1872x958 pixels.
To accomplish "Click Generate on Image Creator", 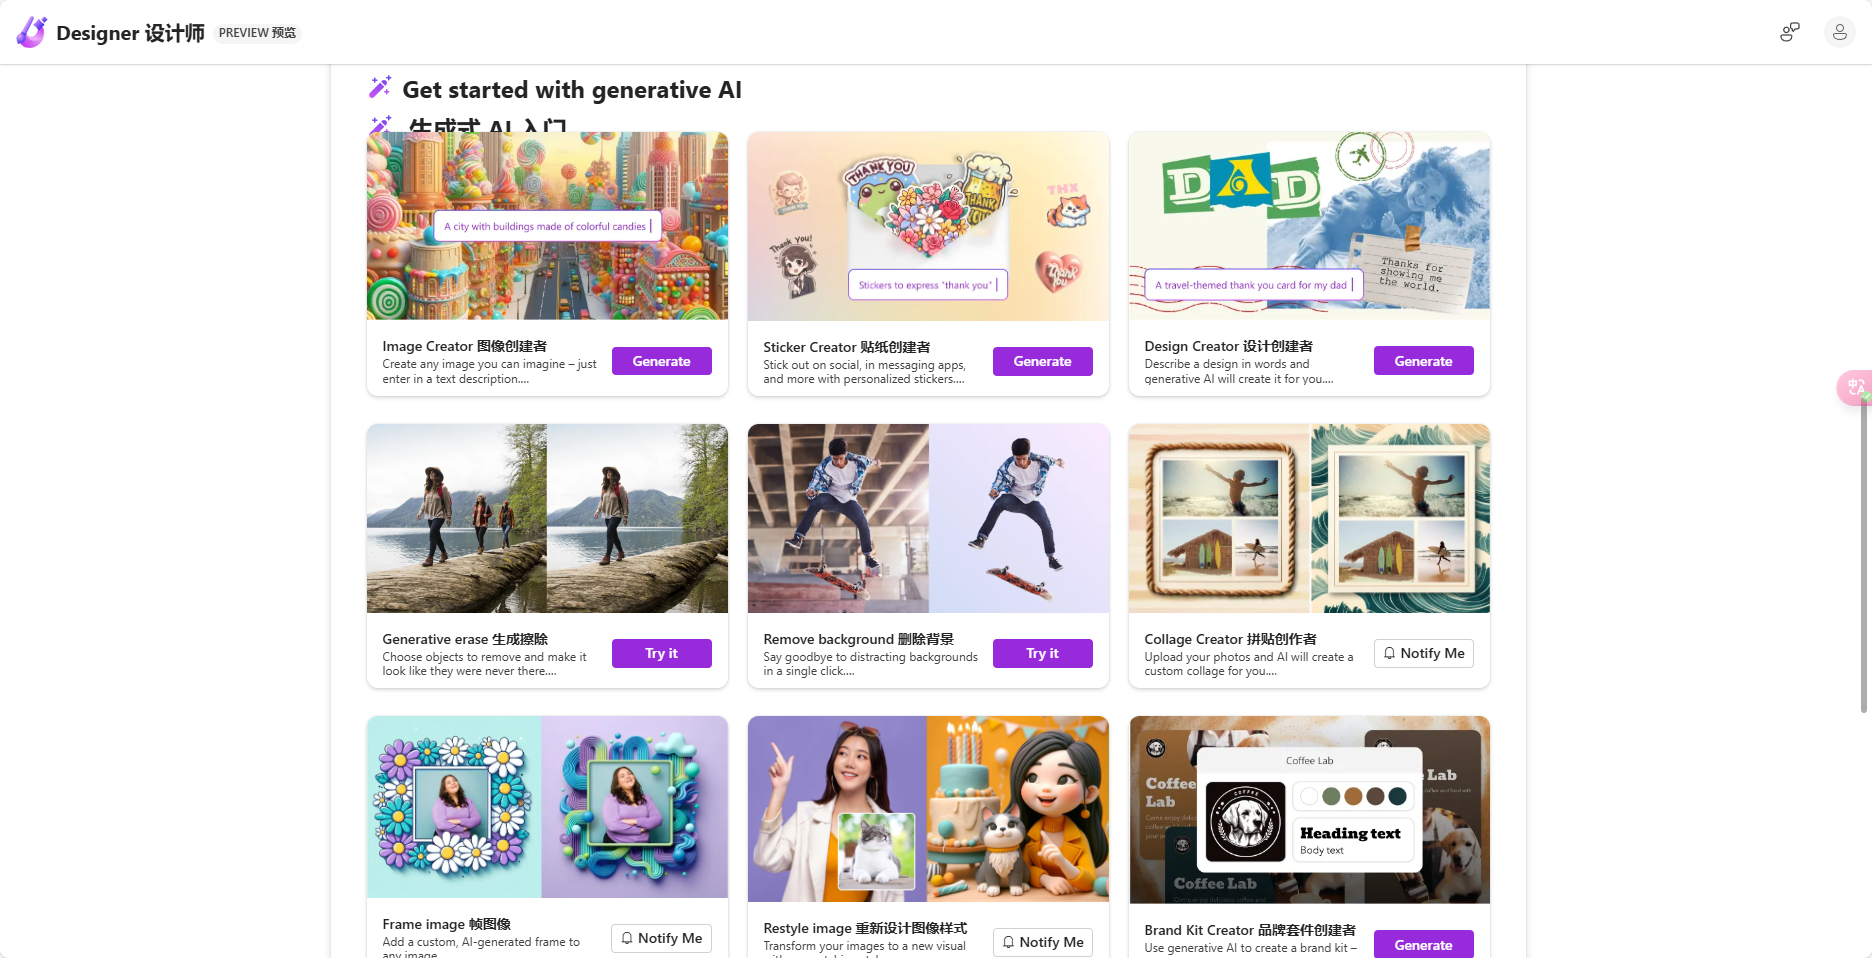I will point(661,361).
